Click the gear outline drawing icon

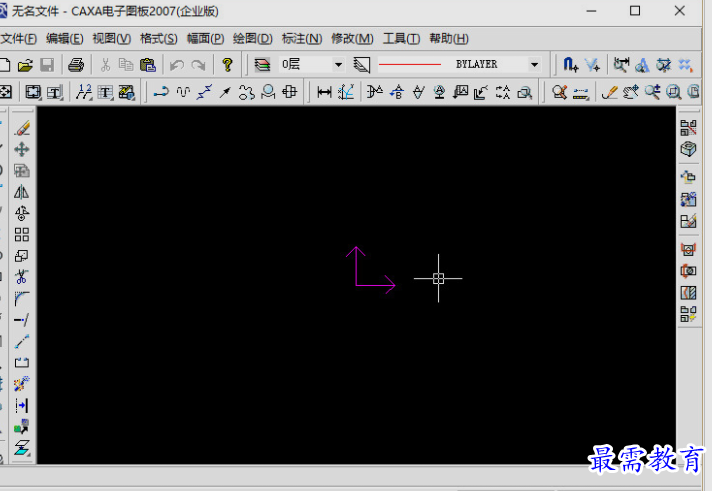coord(247,92)
